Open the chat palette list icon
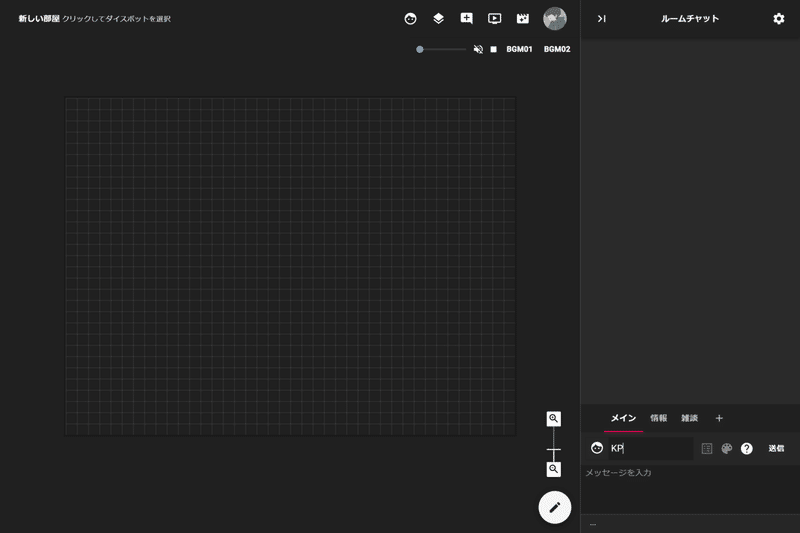The image size is (800, 533). [x=707, y=448]
